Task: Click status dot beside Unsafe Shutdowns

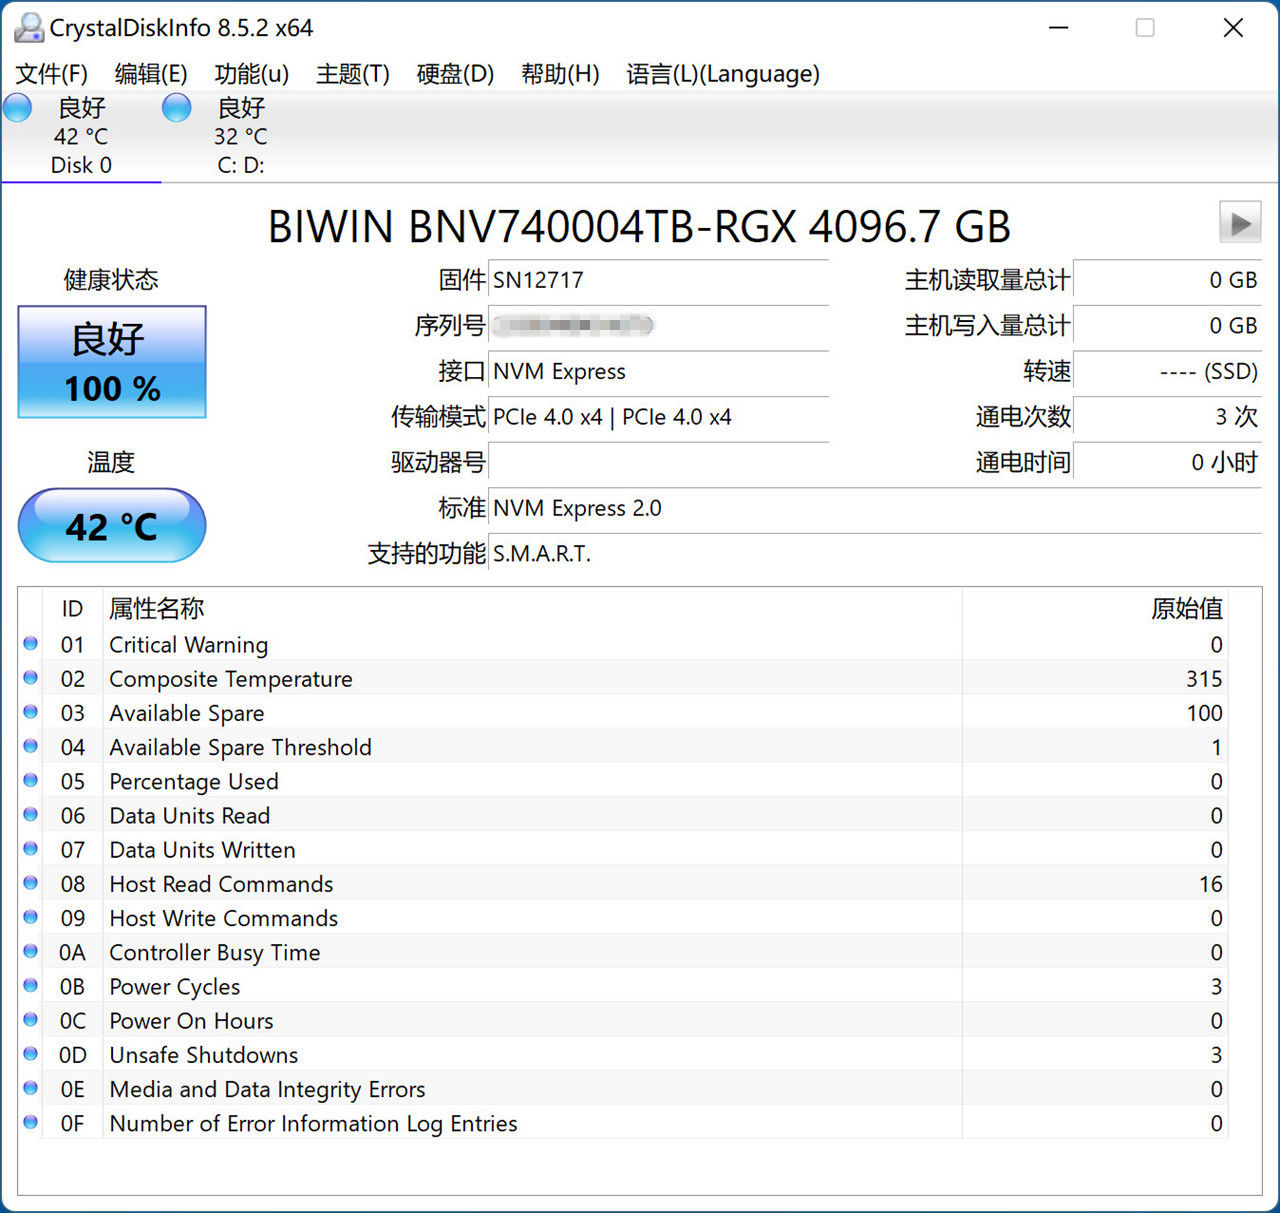Action: coord(31,1054)
